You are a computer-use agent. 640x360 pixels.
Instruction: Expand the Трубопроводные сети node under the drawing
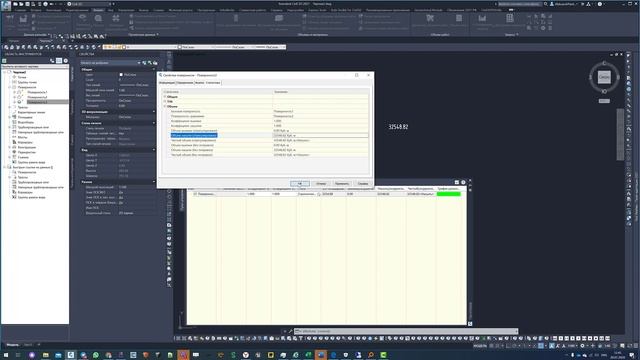[9, 127]
